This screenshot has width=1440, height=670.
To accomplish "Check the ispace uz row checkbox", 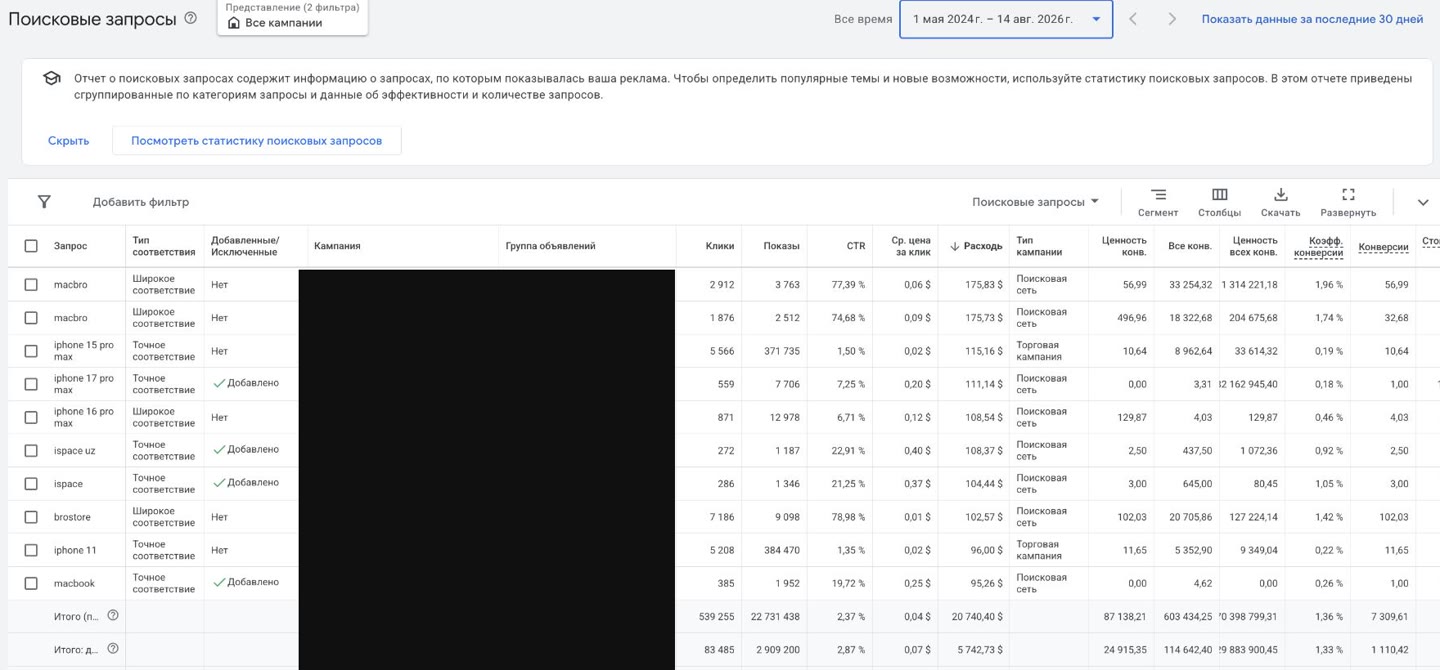I will pos(31,450).
